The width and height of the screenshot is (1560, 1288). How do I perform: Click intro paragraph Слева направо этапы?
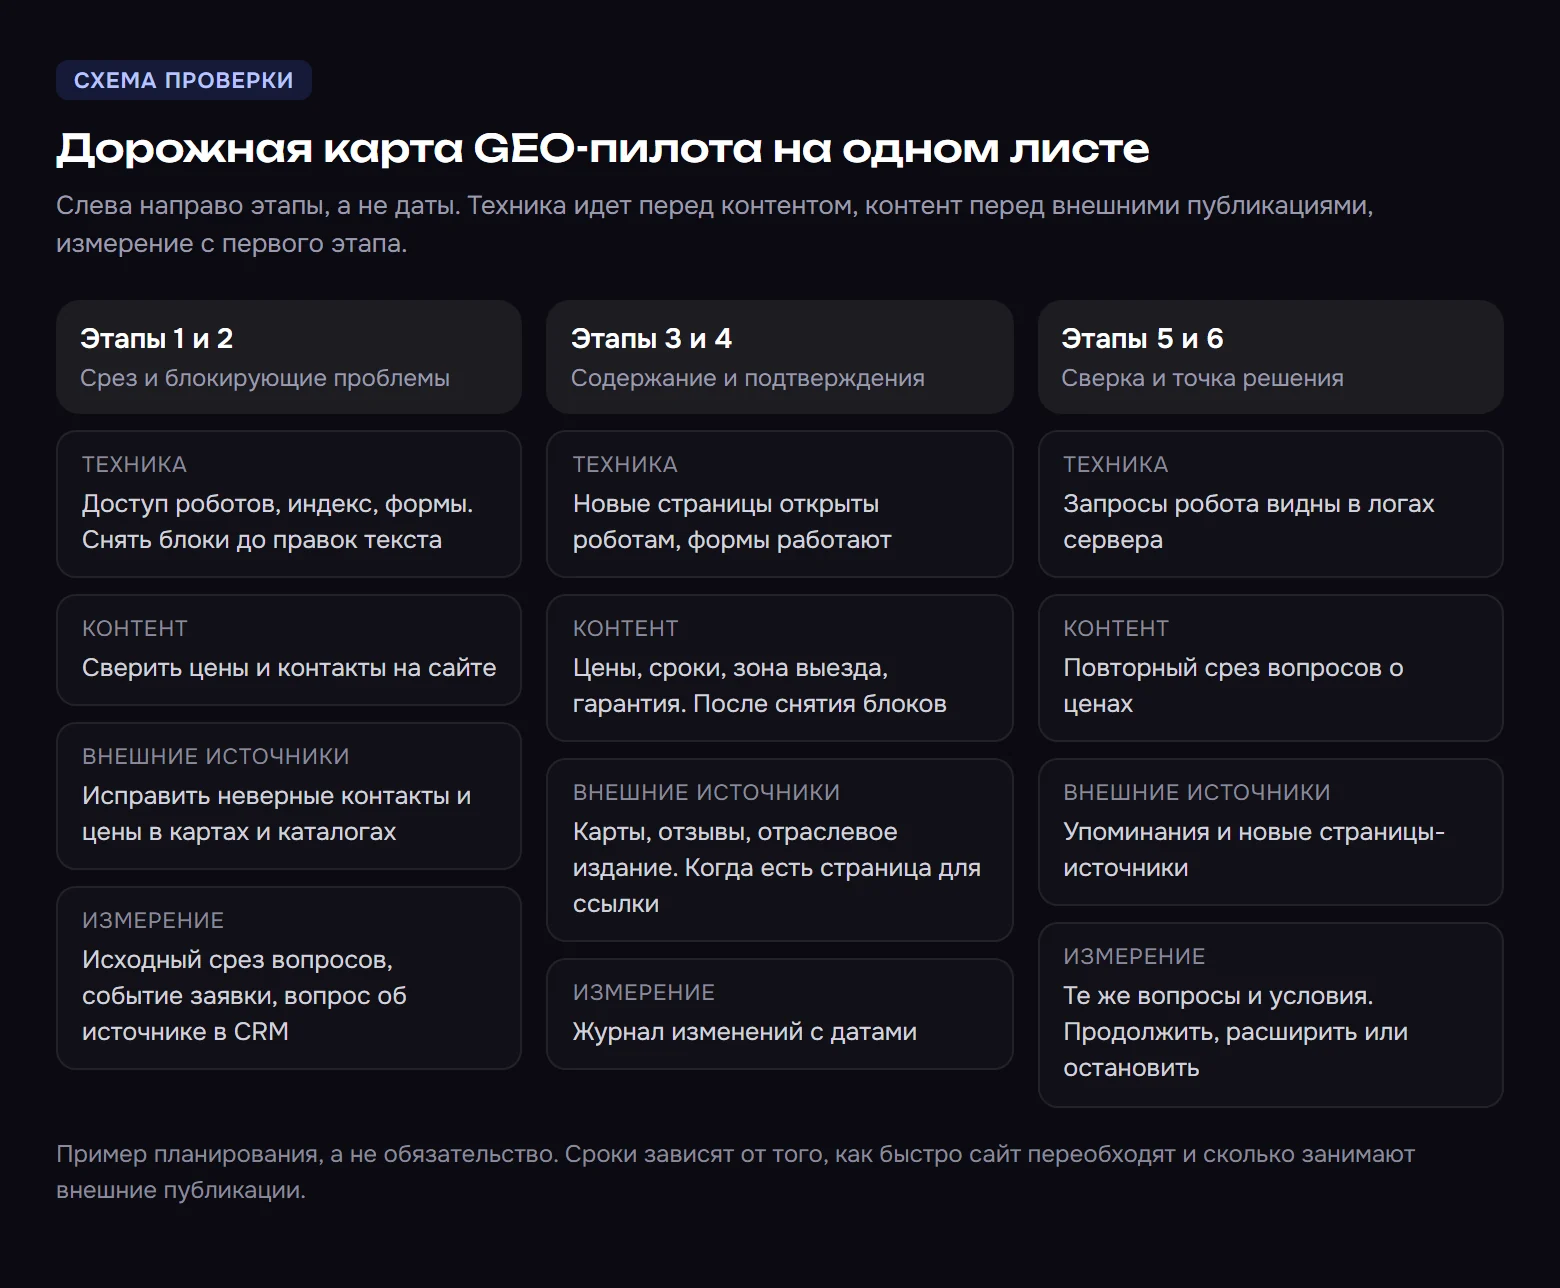(x=715, y=224)
